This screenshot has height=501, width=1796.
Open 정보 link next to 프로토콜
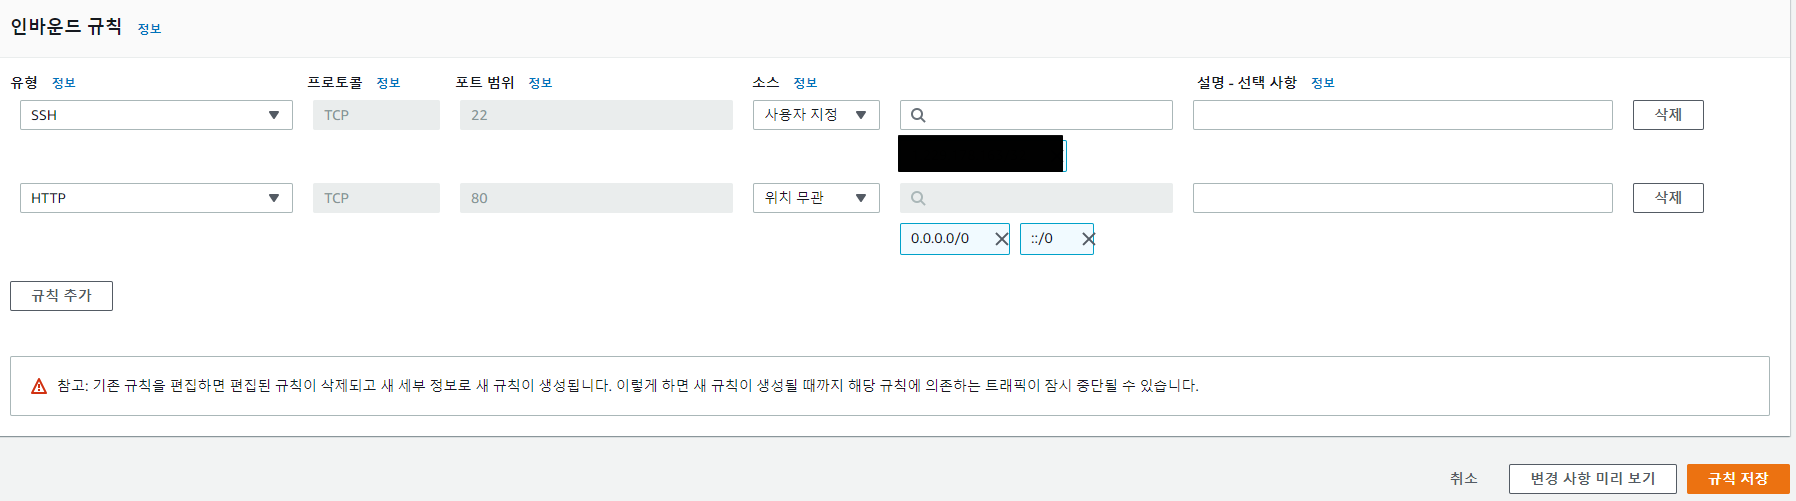click(x=388, y=83)
